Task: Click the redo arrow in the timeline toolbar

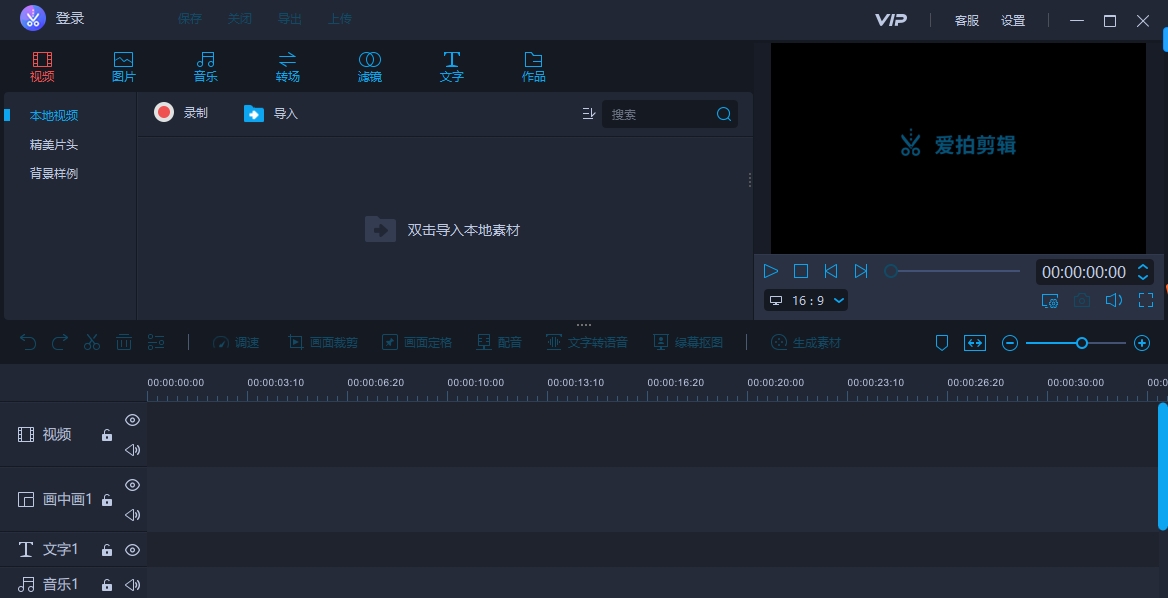Action: [x=60, y=342]
